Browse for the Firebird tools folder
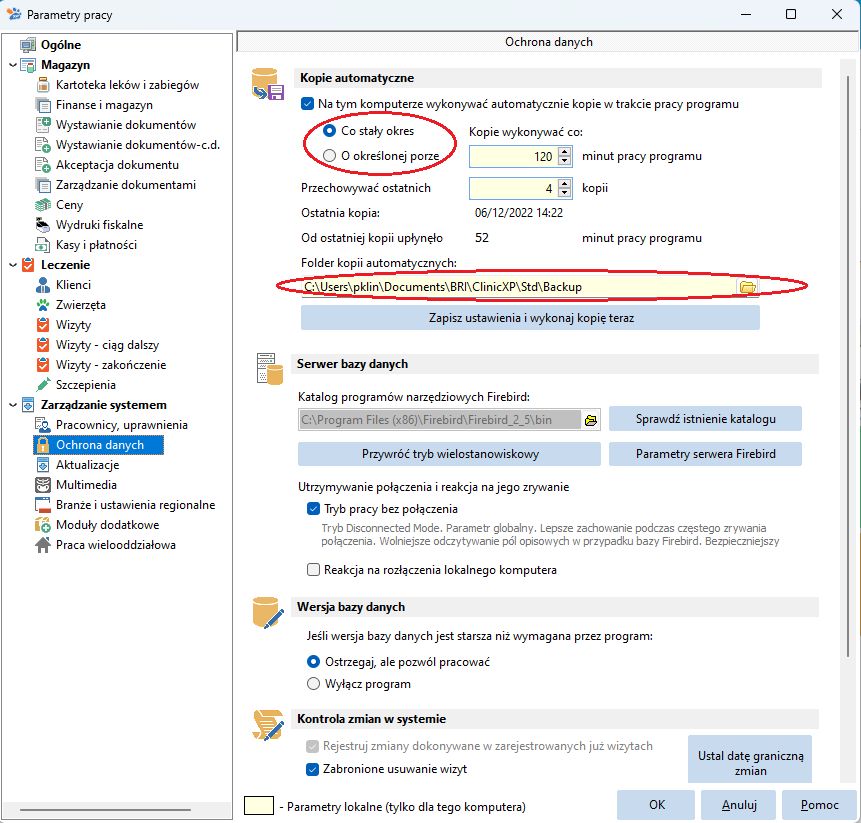 click(591, 420)
